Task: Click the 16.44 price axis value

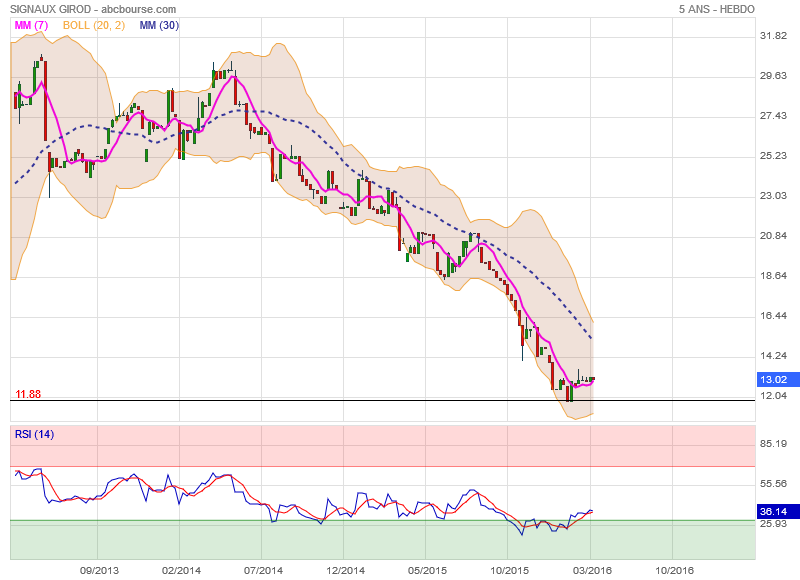Action: click(x=773, y=316)
